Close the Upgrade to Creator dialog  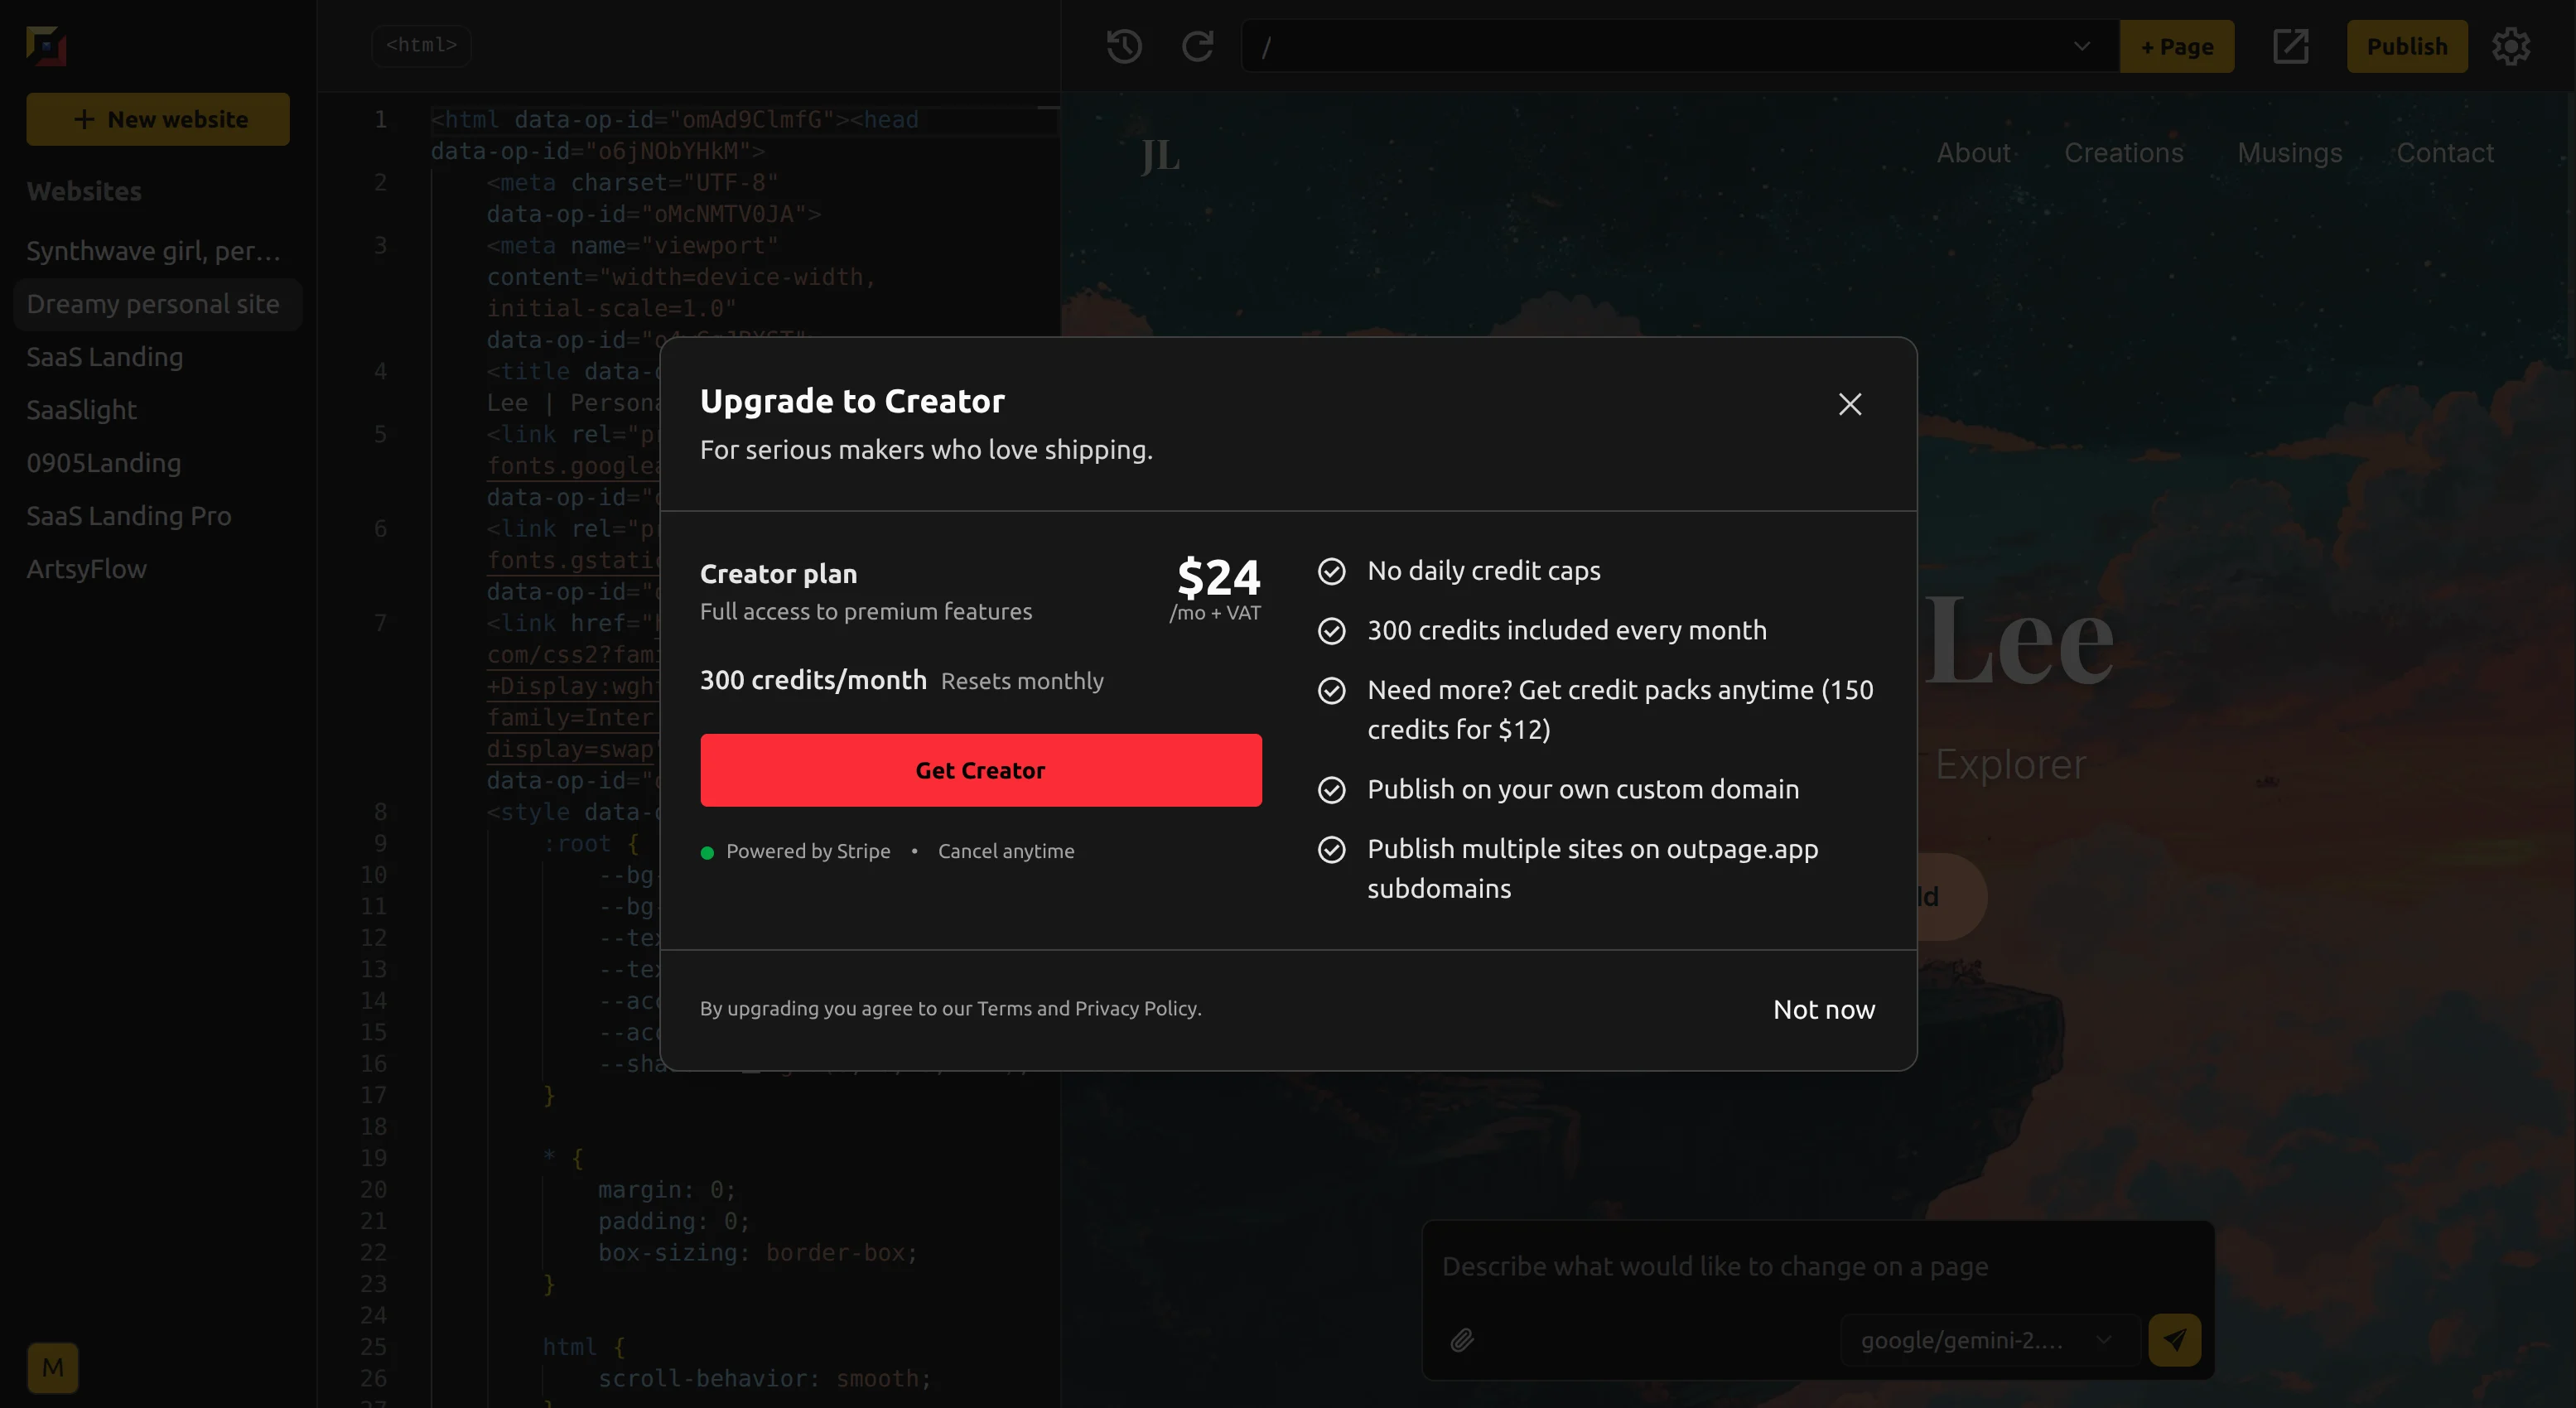click(1849, 404)
